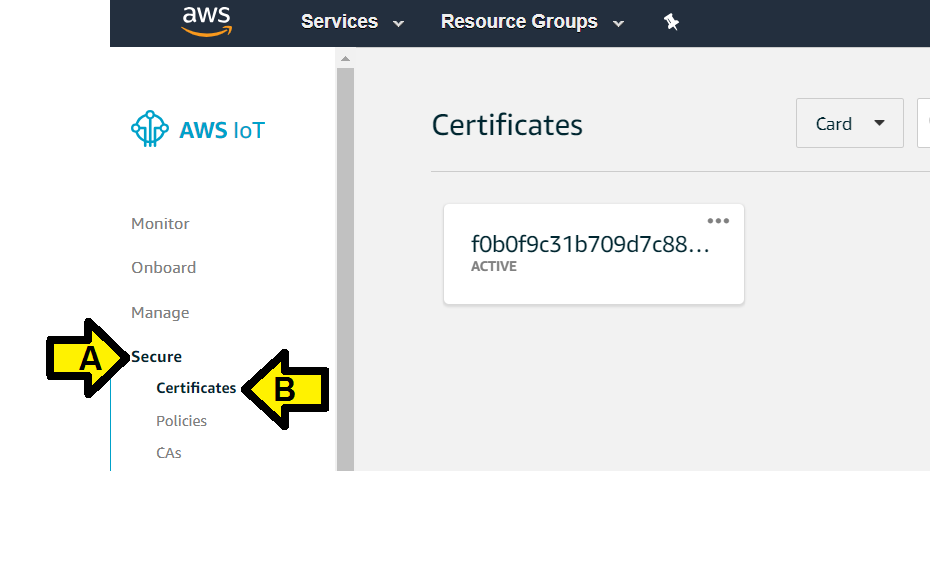Viewport: 930px width, 566px height.
Task: Click the Certificates page heading
Action: (507, 125)
